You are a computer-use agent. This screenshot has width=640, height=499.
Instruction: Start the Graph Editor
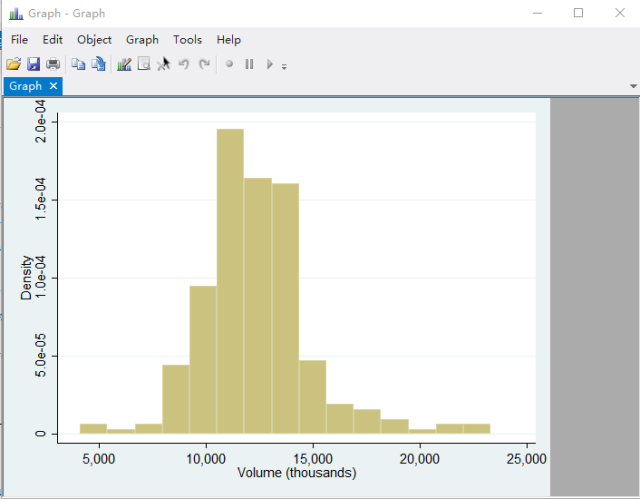pos(124,64)
